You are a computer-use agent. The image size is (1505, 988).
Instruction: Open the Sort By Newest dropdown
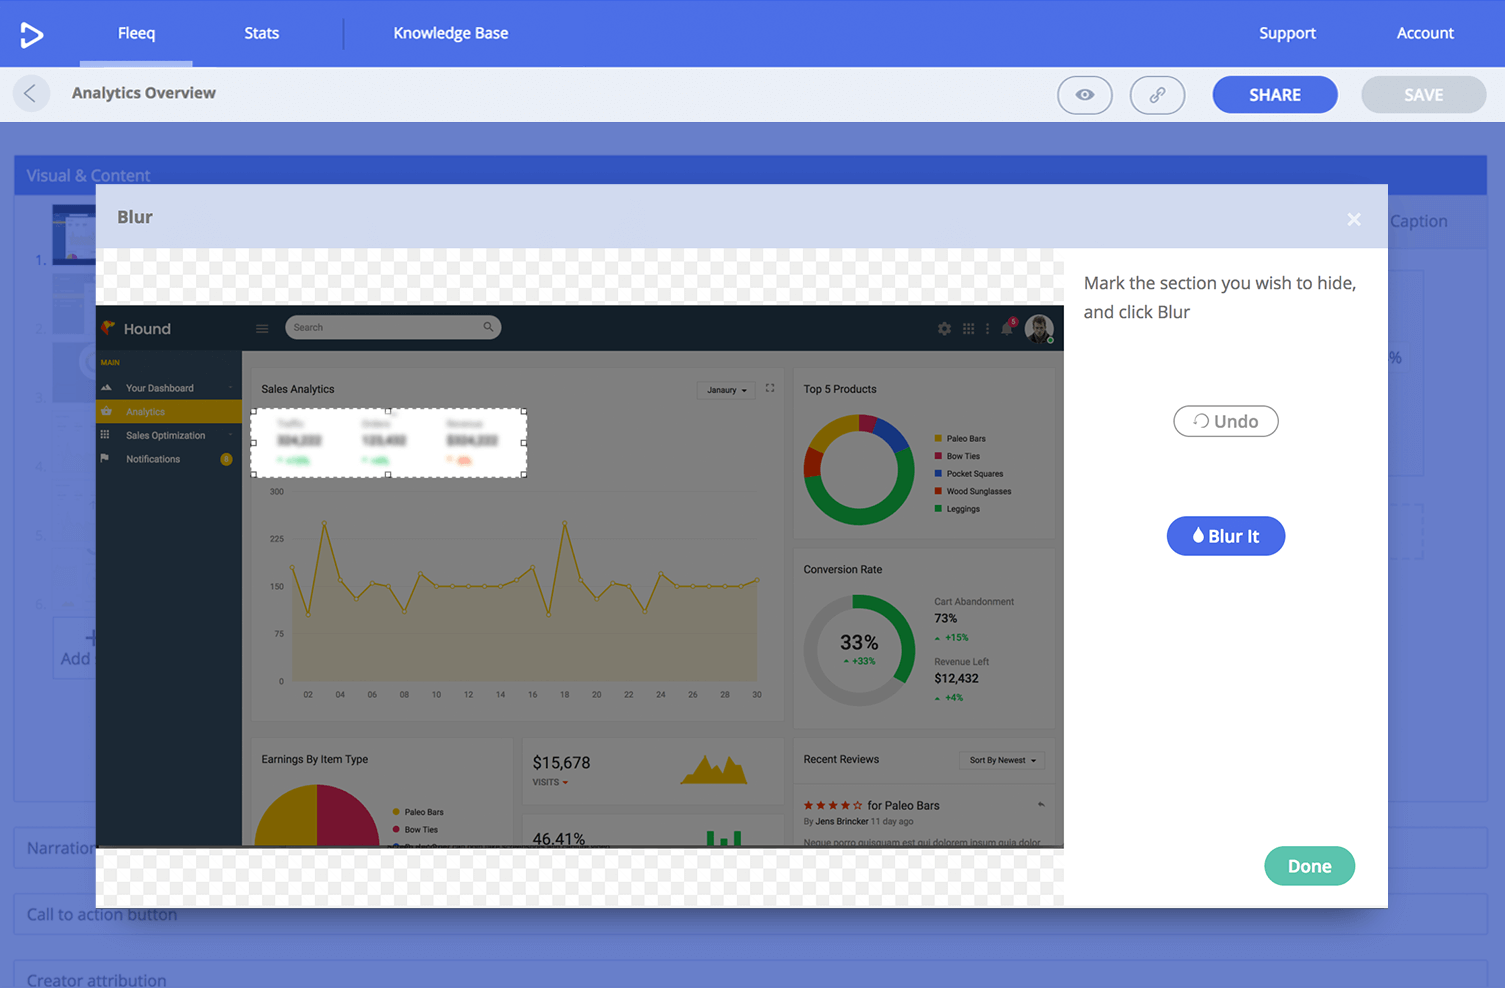pos(1002,760)
